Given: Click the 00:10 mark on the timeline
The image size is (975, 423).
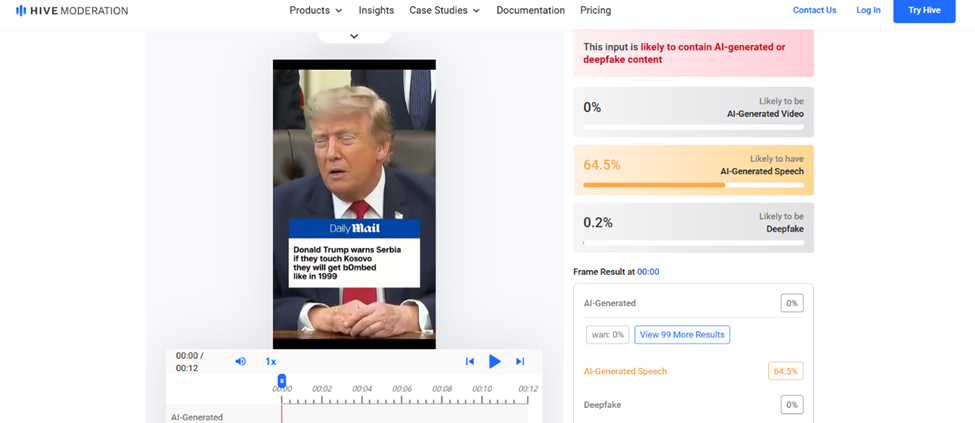Looking at the screenshot, I should click(482, 389).
